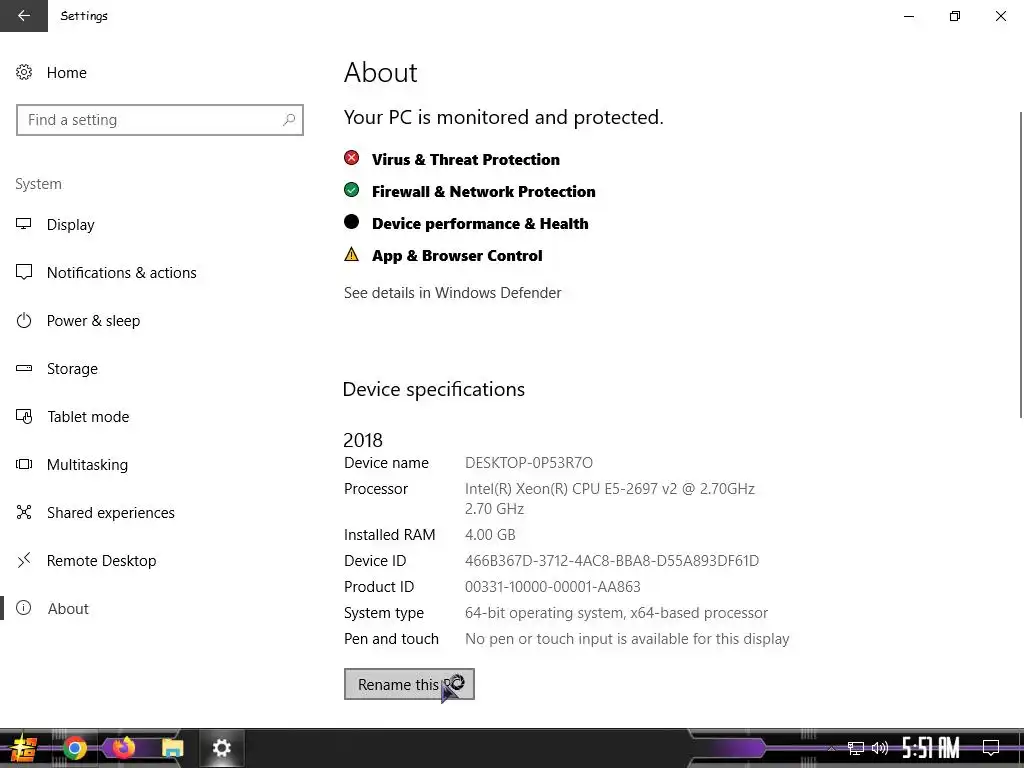This screenshot has height=768, width=1024.
Task: Click Virus & Threat Protection text
Action: pyautogui.click(x=466, y=159)
